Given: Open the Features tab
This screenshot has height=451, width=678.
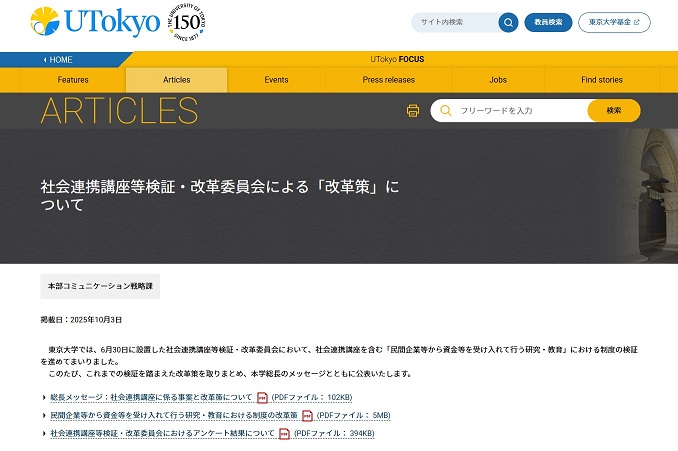Looking at the screenshot, I should (73, 80).
